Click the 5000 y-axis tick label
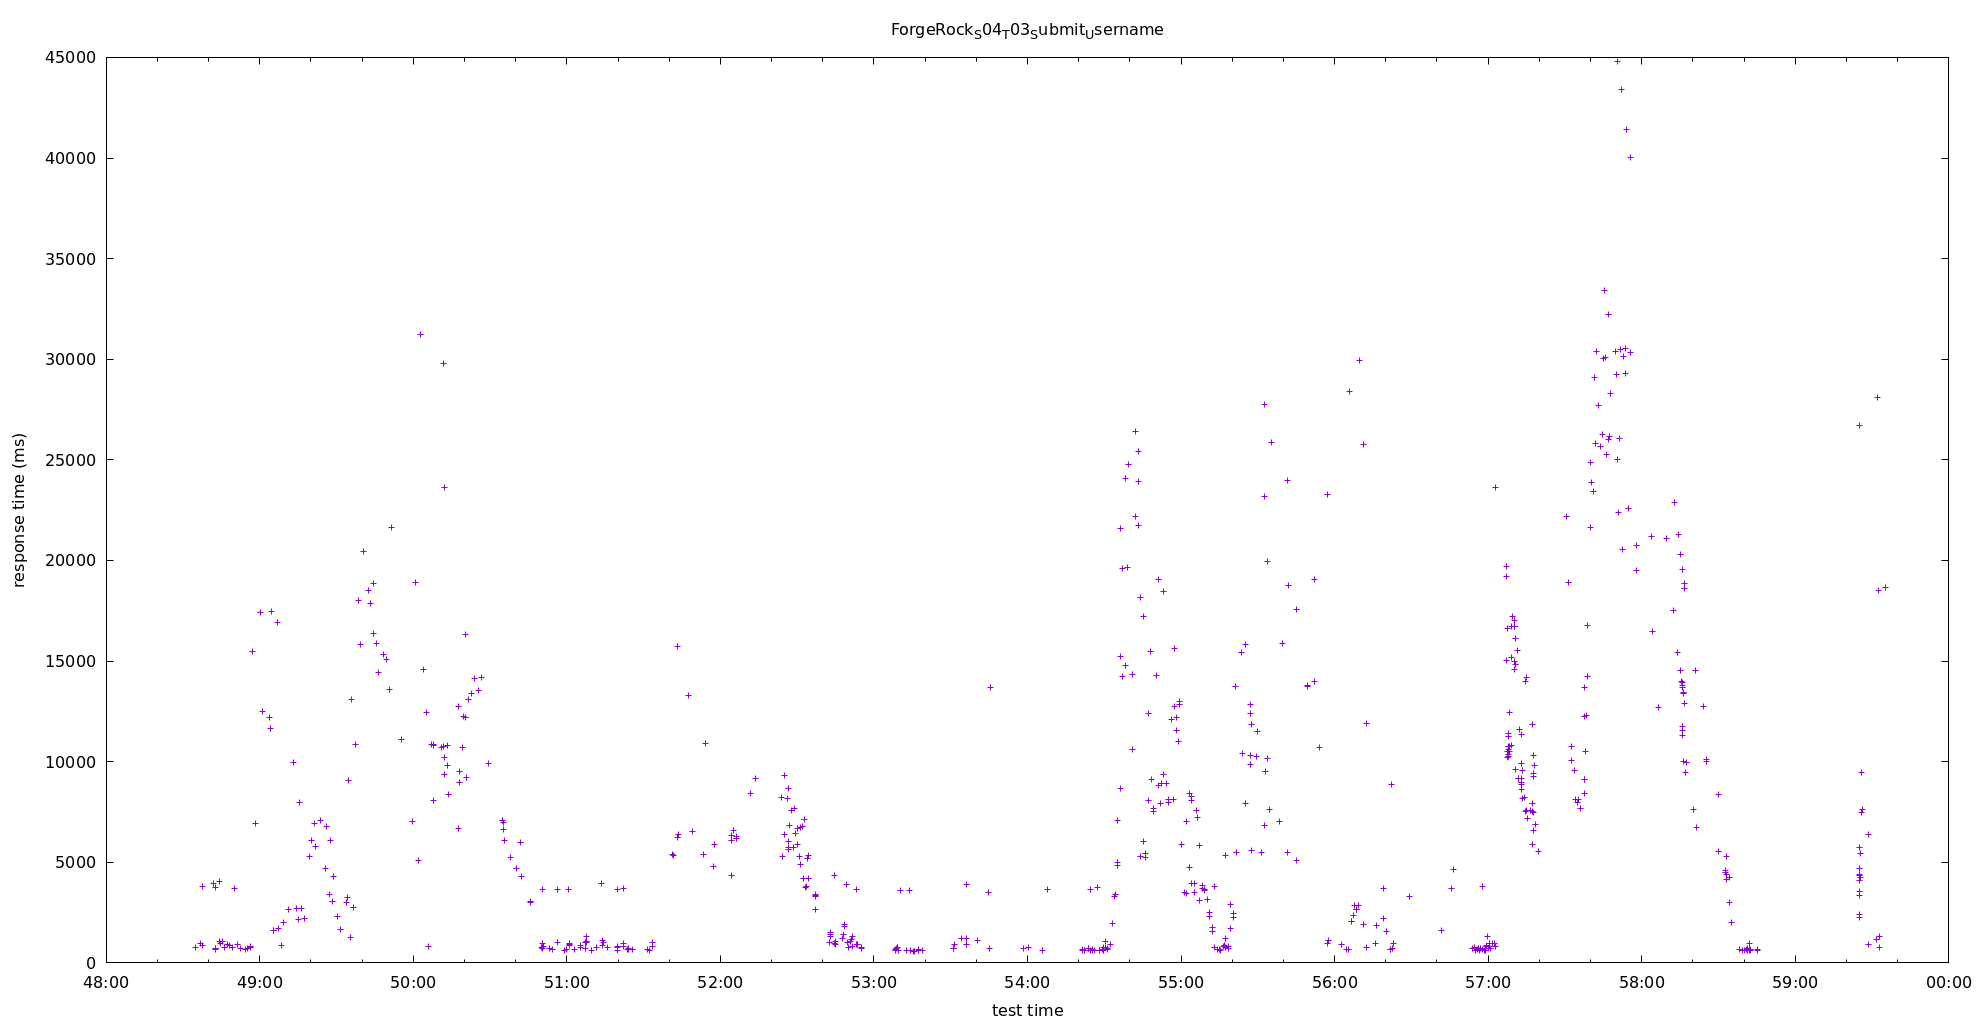 [75, 862]
